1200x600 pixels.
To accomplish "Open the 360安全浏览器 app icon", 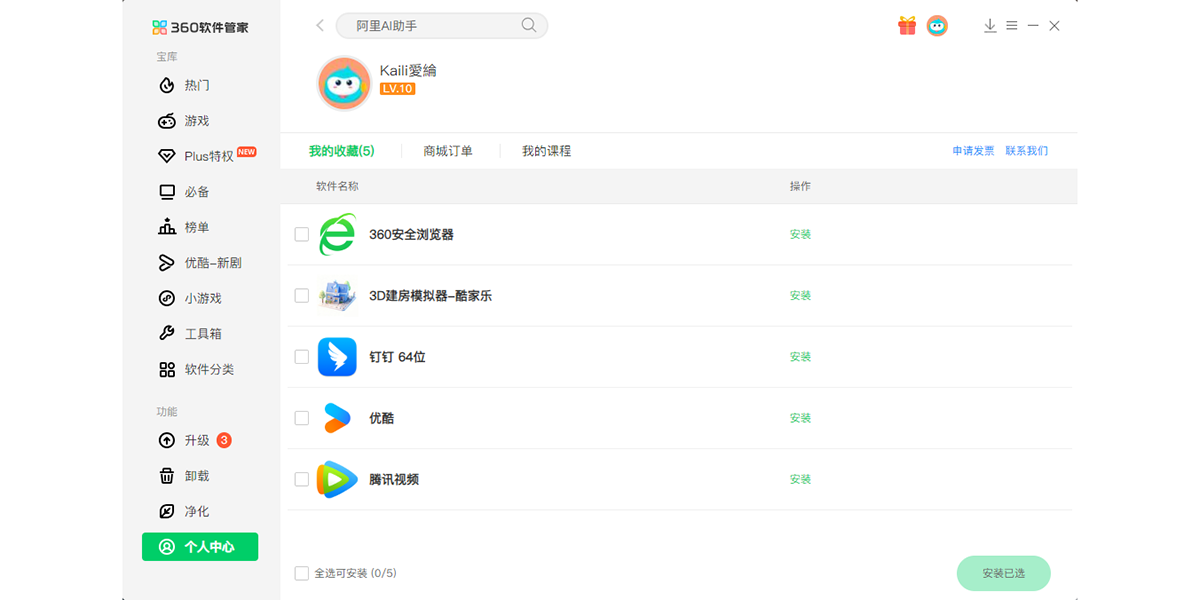I will (x=337, y=234).
